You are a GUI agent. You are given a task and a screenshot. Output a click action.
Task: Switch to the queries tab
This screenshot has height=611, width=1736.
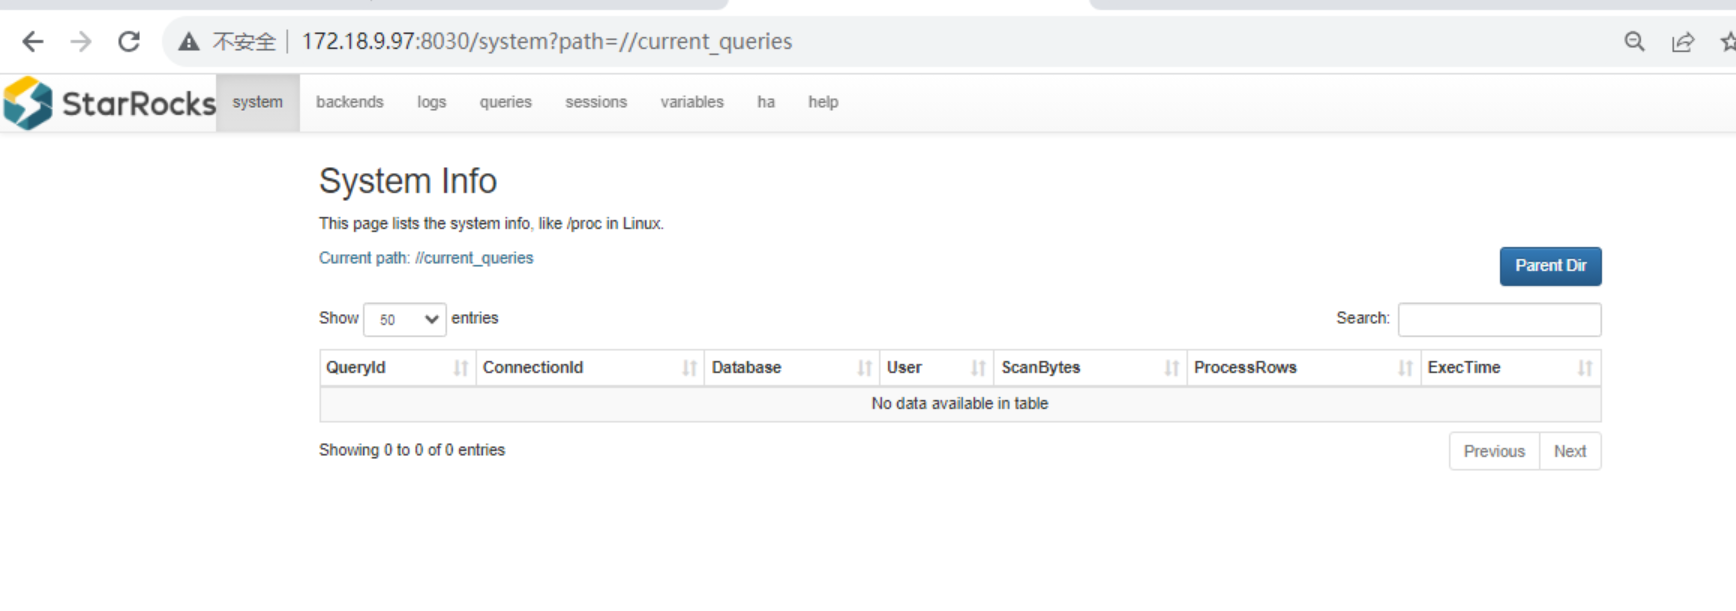click(x=505, y=102)
